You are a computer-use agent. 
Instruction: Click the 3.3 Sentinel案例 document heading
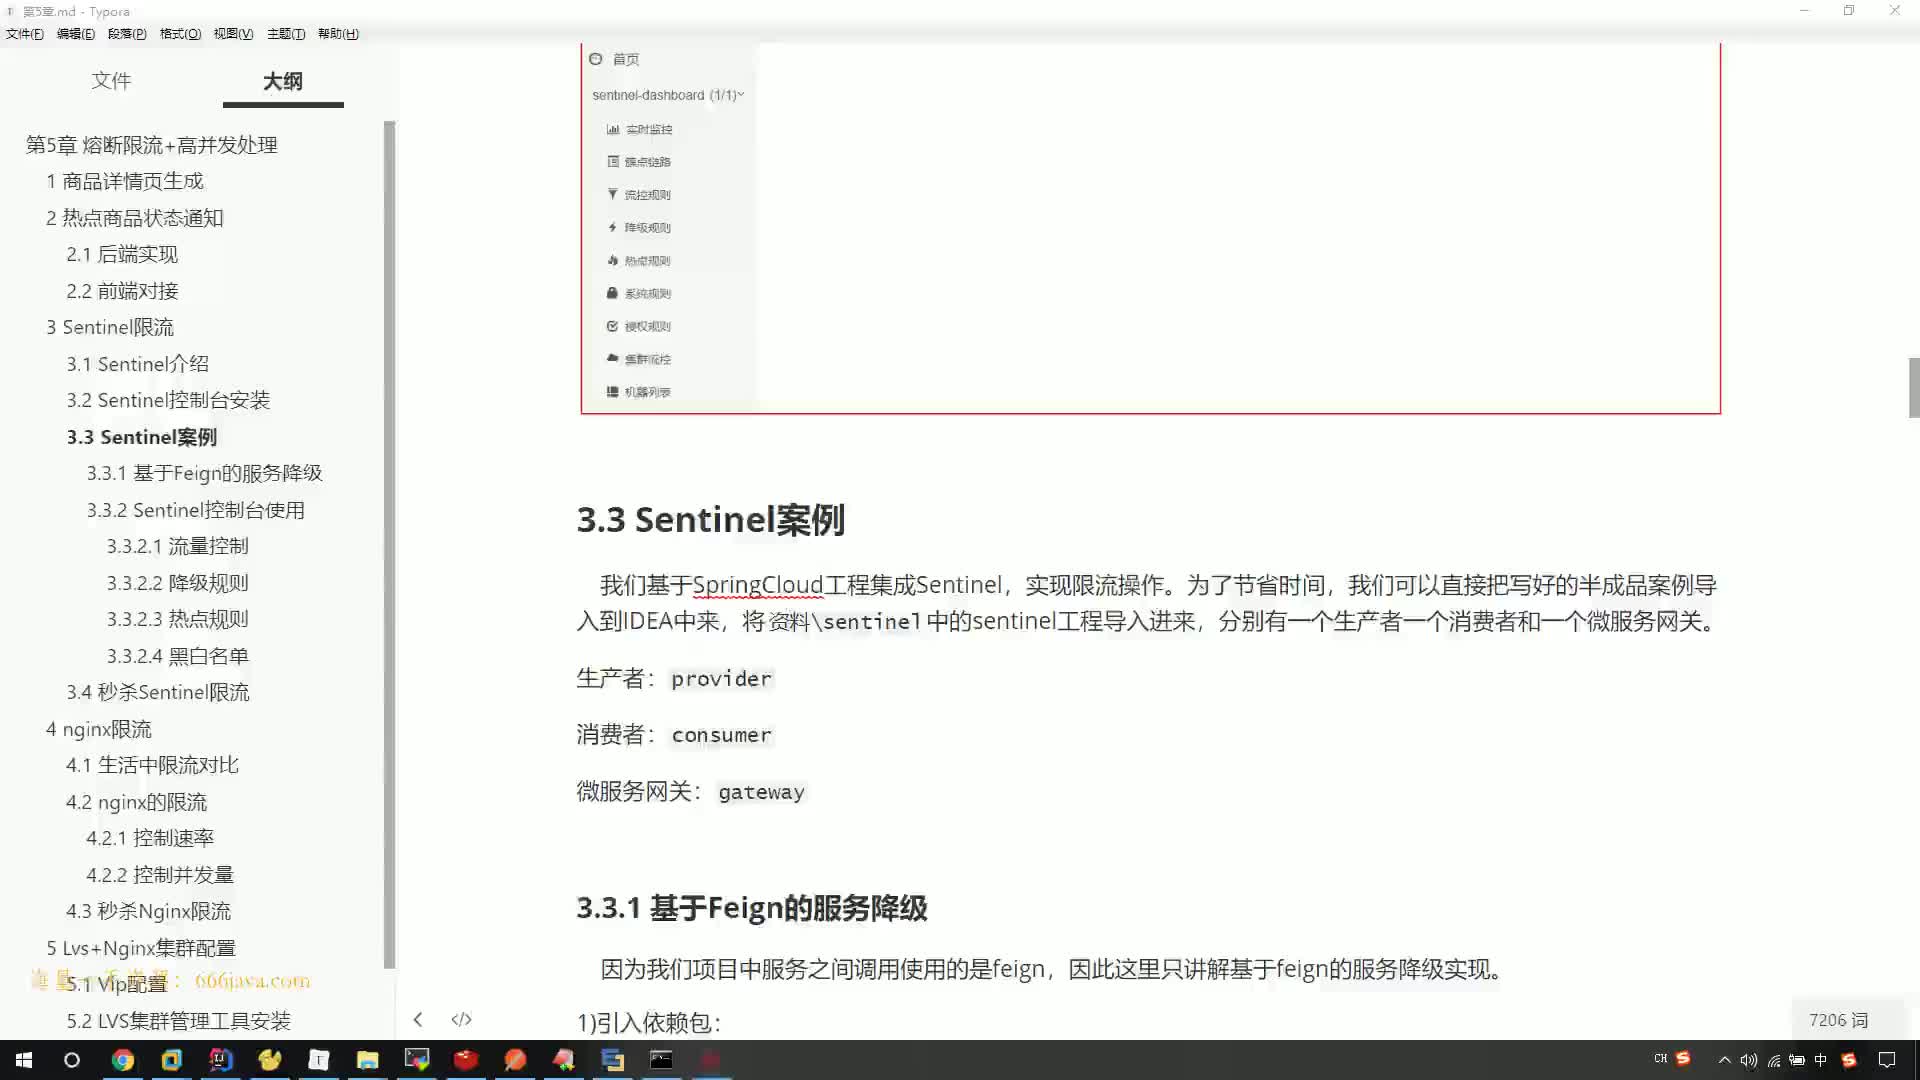click(711, 520)
